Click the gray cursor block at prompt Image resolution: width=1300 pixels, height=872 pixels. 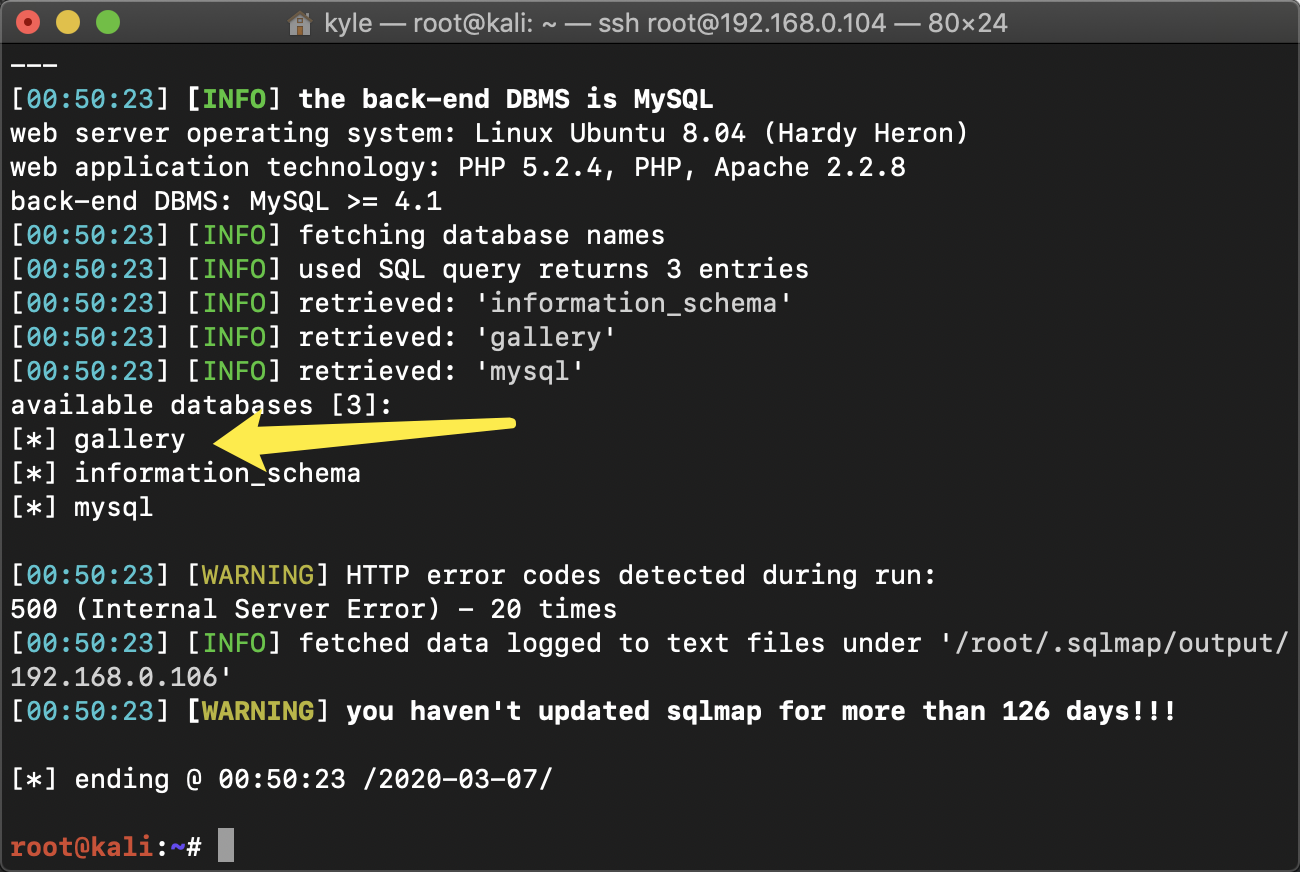[226, 845]
